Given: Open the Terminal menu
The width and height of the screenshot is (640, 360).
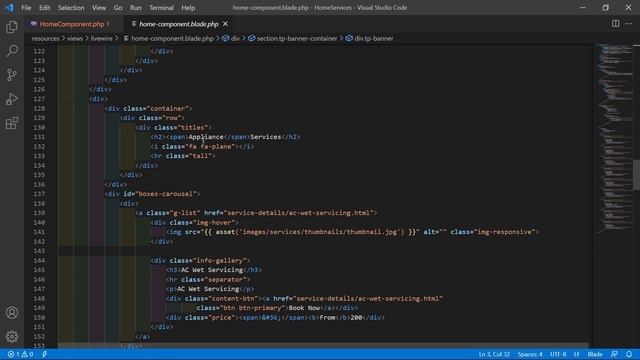Looking at the screenshot, I should [161, 8].
